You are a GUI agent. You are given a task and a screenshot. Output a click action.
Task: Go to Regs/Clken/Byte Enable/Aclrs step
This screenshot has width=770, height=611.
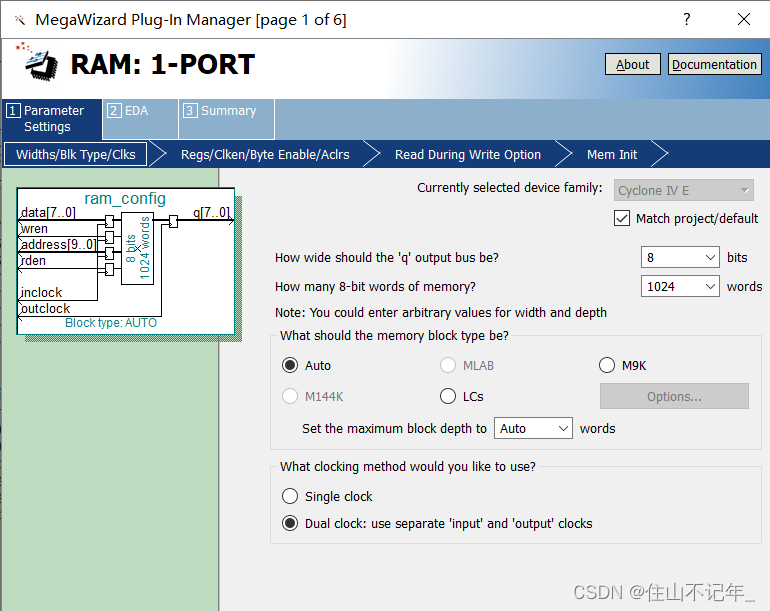click(x=265, y=154)
